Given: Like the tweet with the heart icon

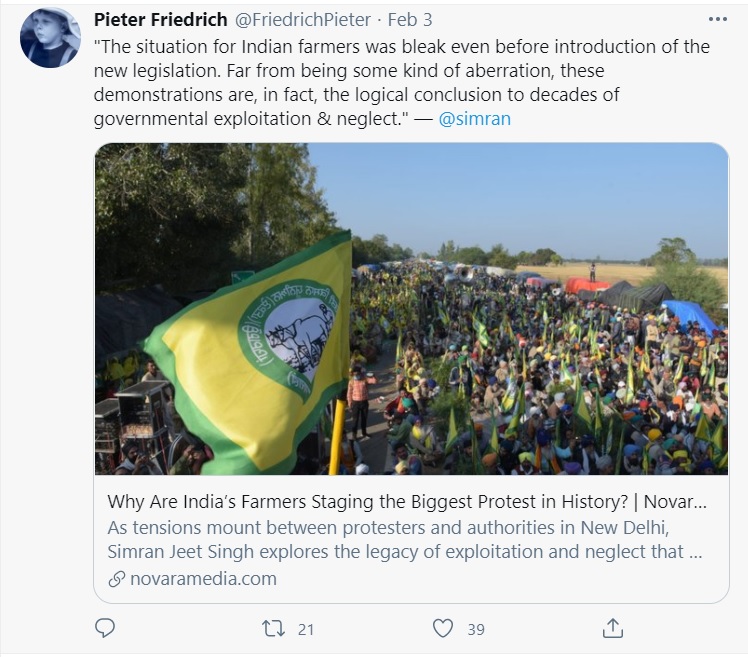Looking at the screenshot, I should (443, 628).
